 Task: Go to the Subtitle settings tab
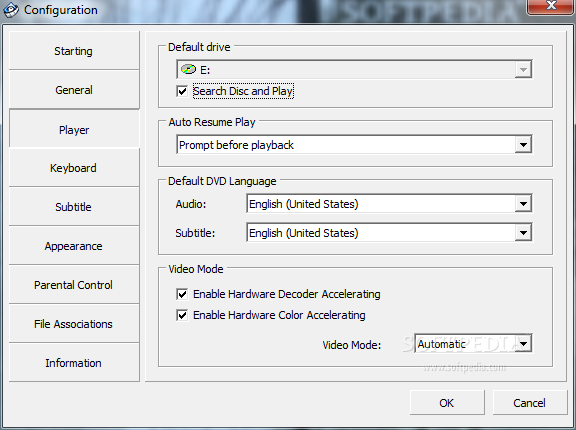tap(74, 207)
